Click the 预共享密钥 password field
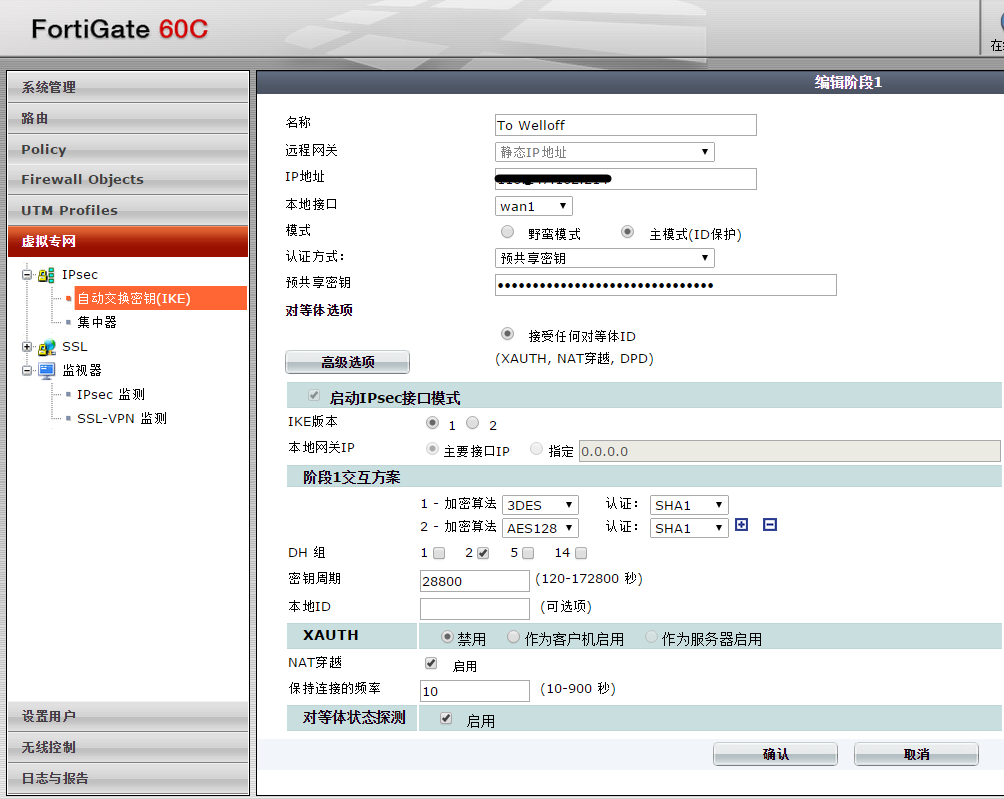Screen dimensions: 1004x799 (665, 285)
